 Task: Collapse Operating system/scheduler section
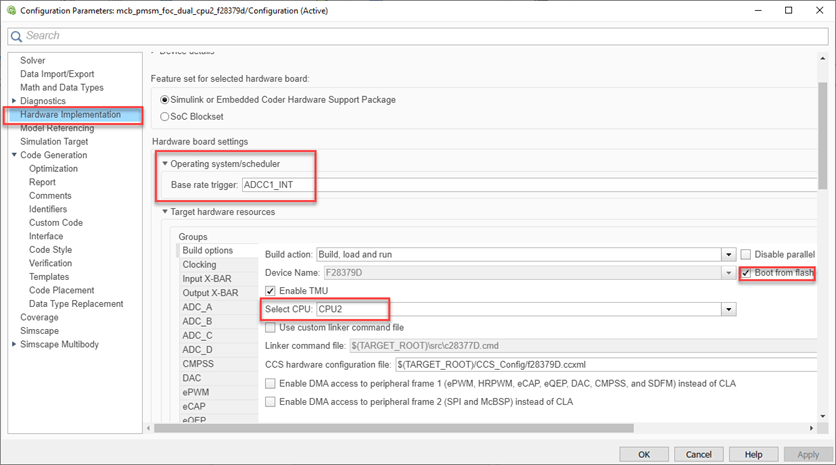(165, 164)
